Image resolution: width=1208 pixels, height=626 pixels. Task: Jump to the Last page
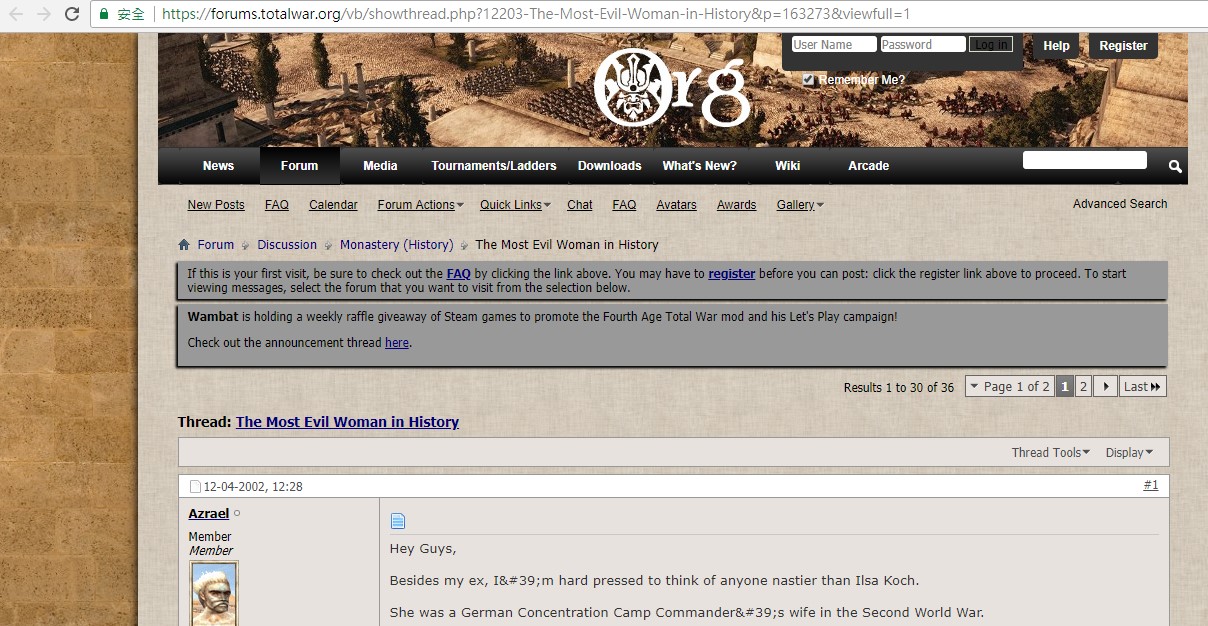click(x=1142, y=387)
